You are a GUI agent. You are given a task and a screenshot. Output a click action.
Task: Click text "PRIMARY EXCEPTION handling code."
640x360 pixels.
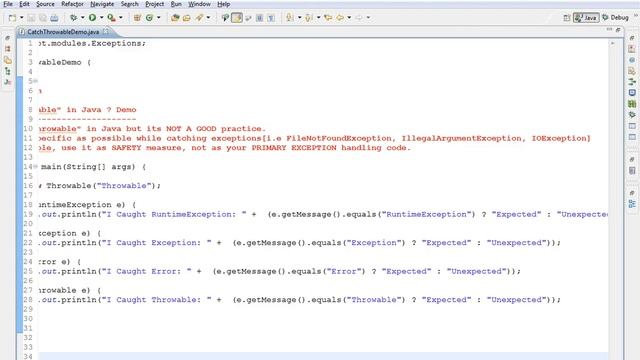[x=330, y=148]
